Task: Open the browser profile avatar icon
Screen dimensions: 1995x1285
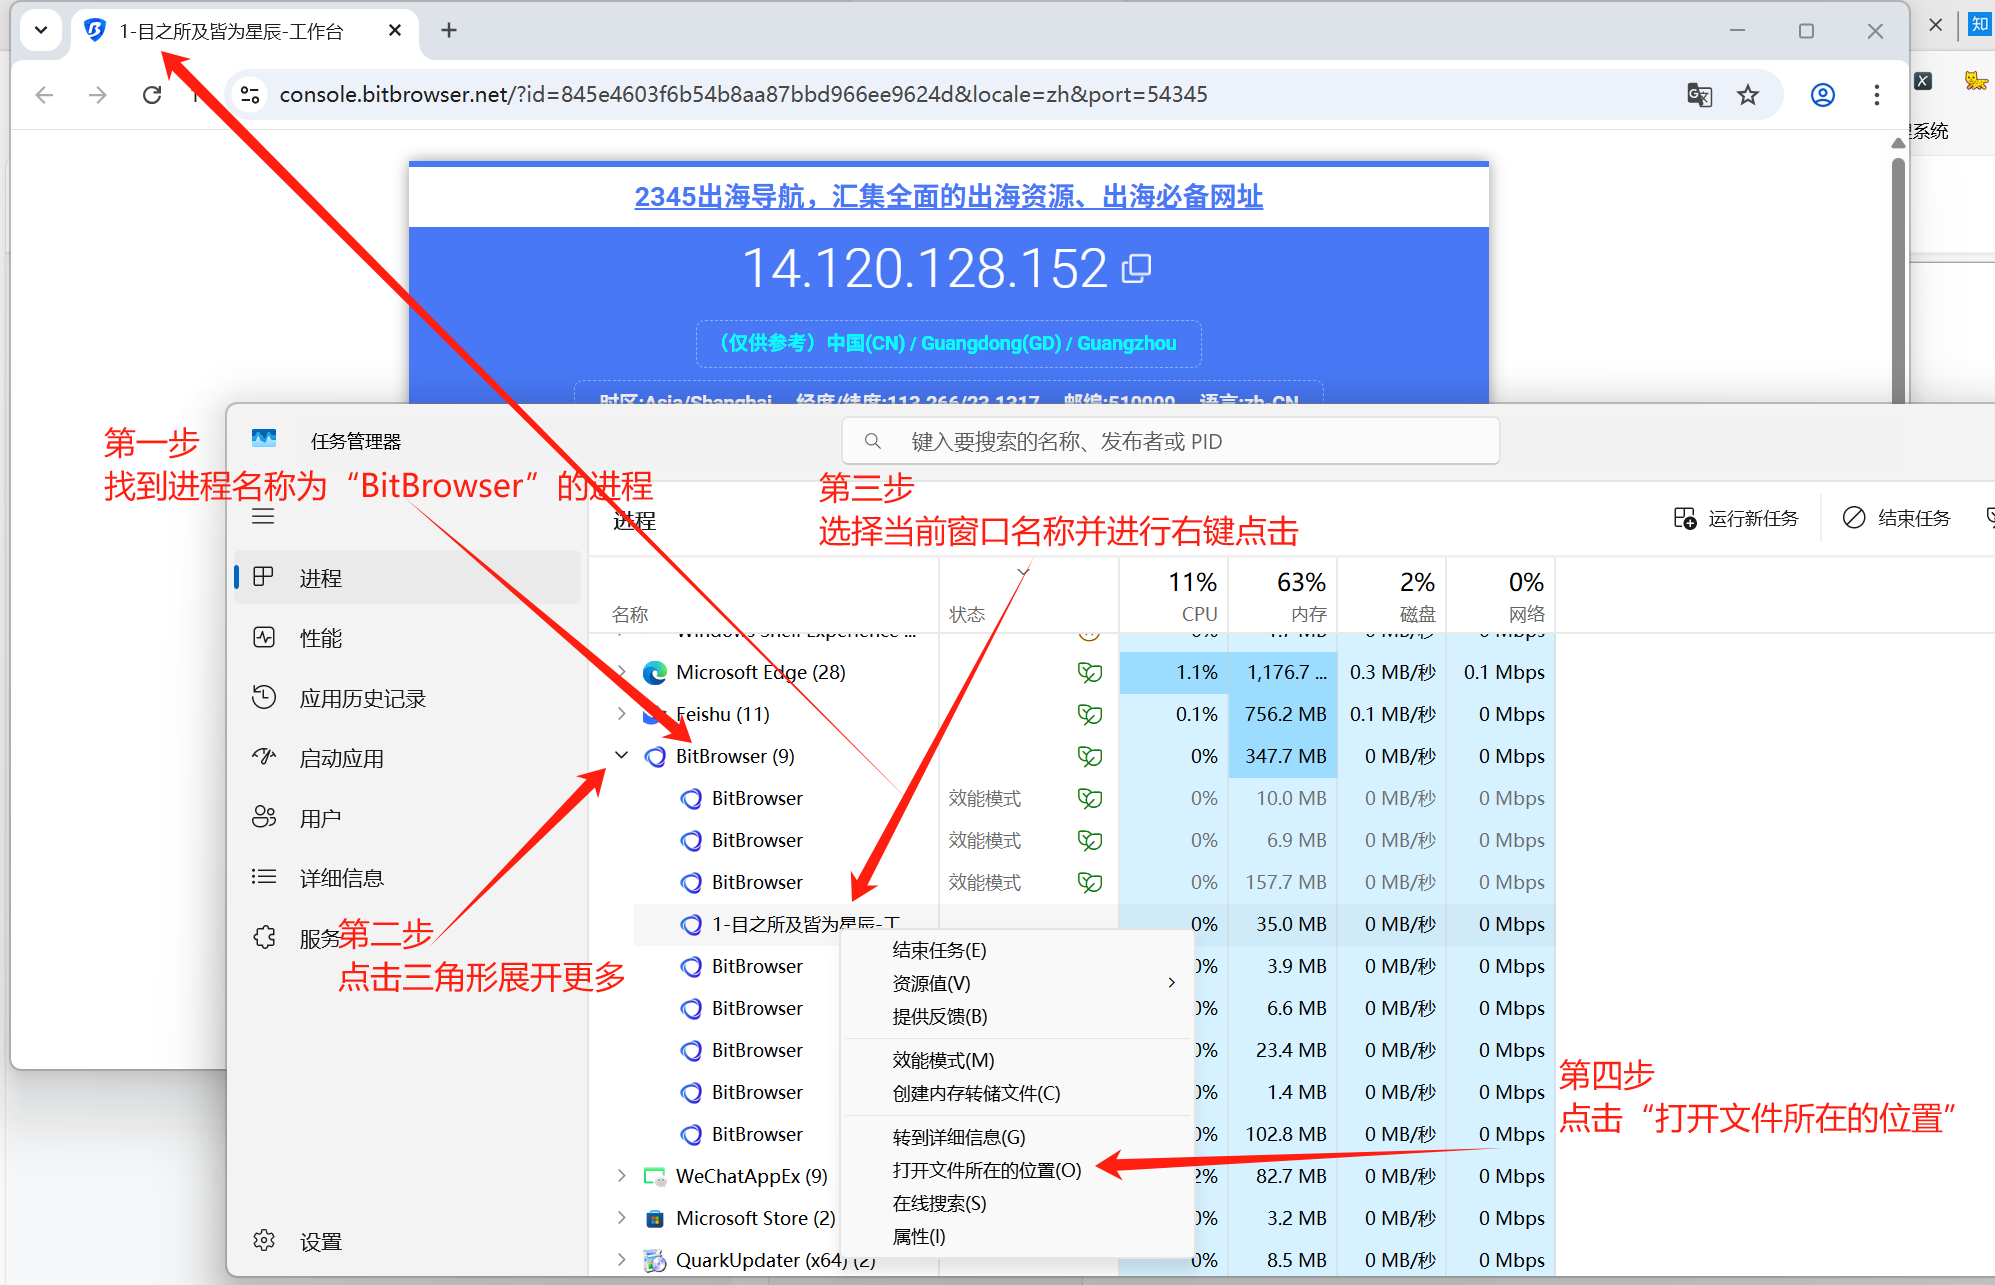Action: [1822, 95]
